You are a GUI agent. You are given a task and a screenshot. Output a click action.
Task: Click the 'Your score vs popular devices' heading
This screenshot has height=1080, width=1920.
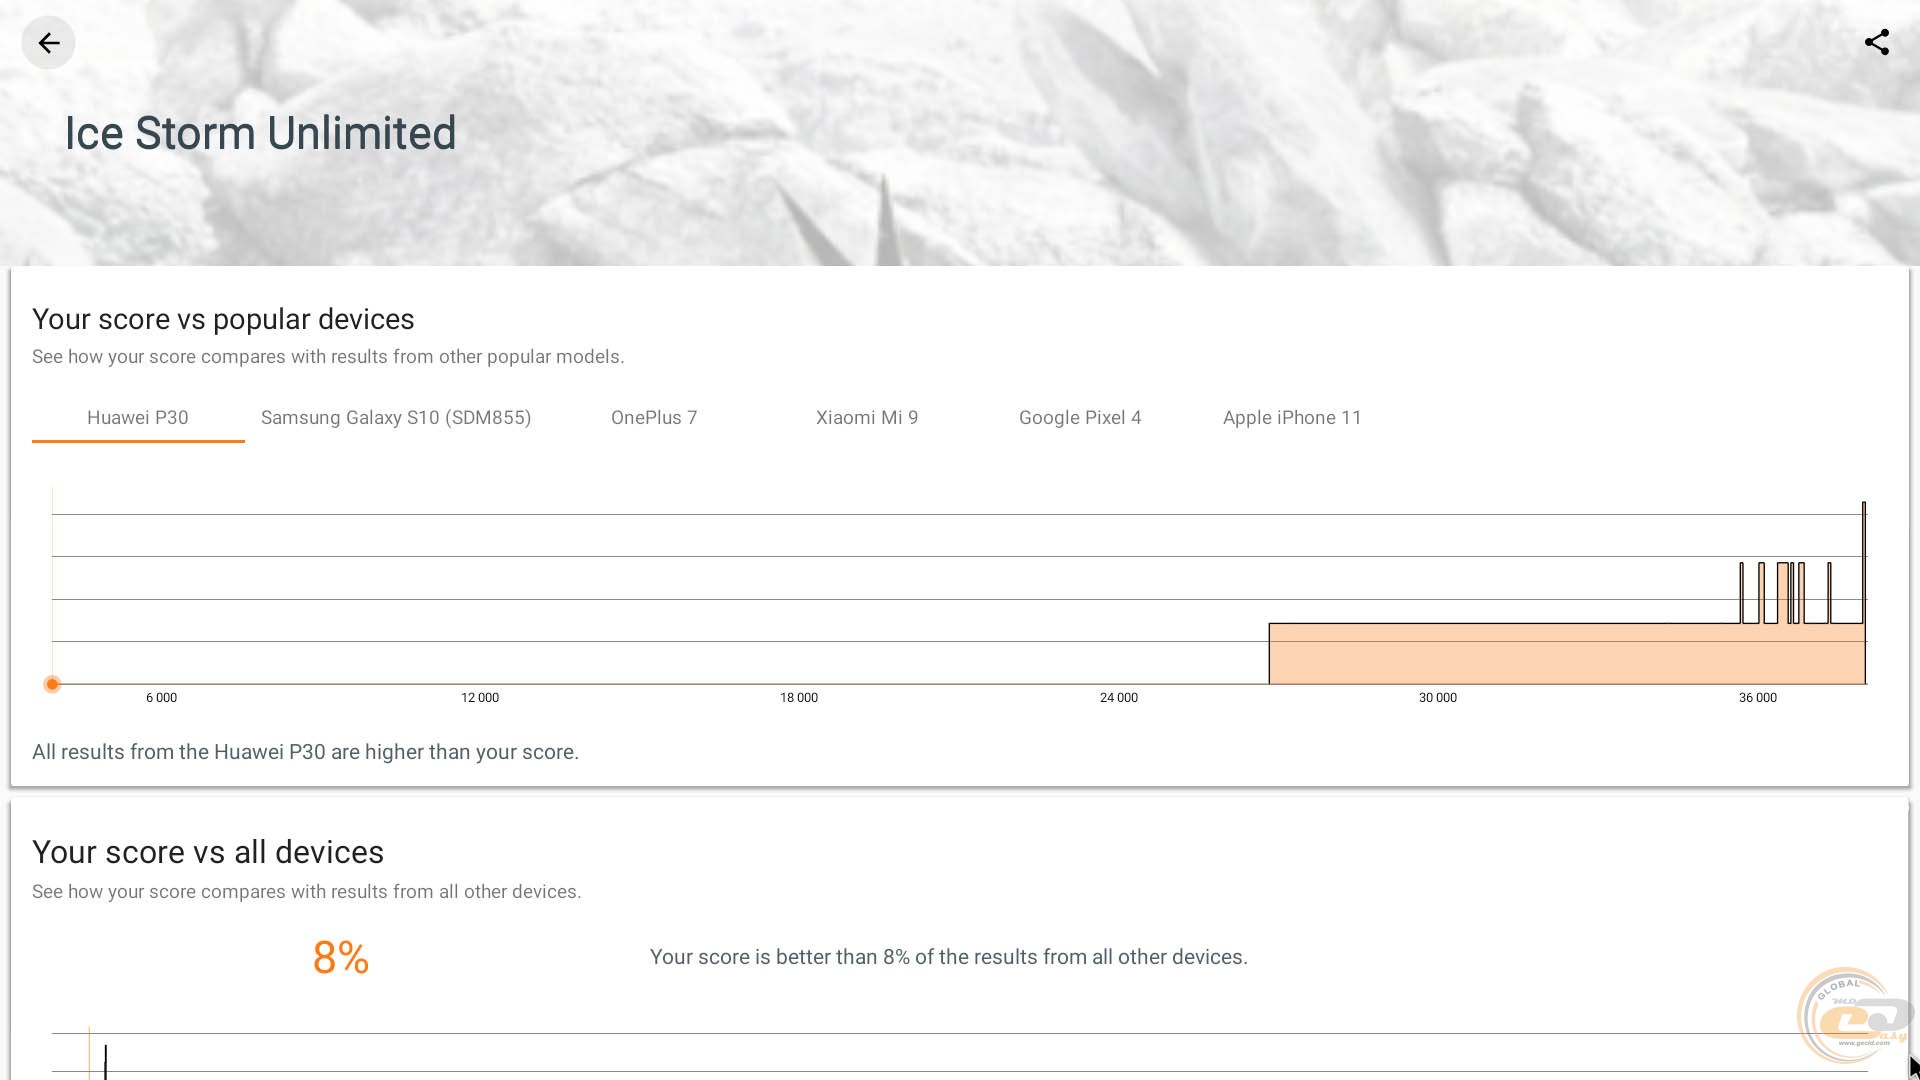click(223, 319)
